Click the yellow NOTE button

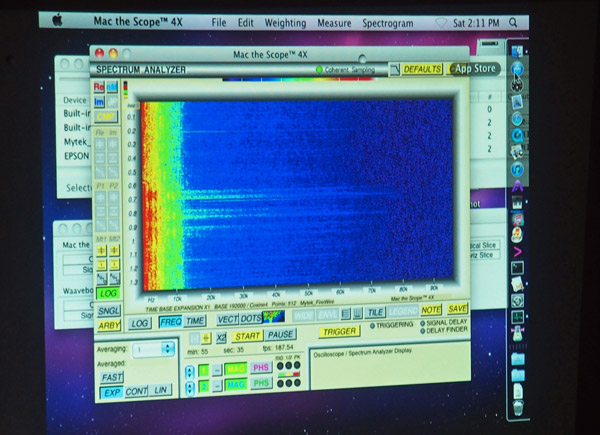pyautogui.click(x=431, y=310)
